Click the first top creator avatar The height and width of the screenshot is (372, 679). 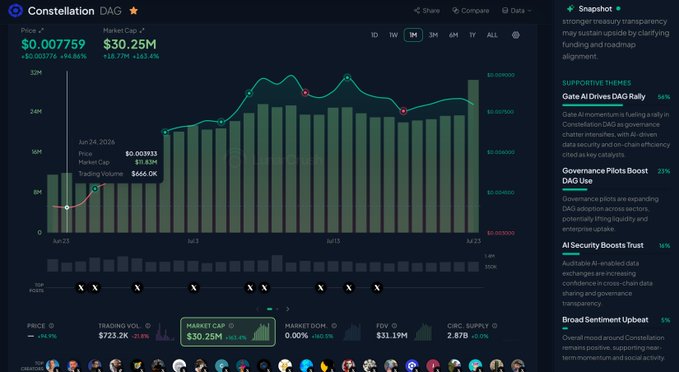pyautogui.click(x=53, y=366)
